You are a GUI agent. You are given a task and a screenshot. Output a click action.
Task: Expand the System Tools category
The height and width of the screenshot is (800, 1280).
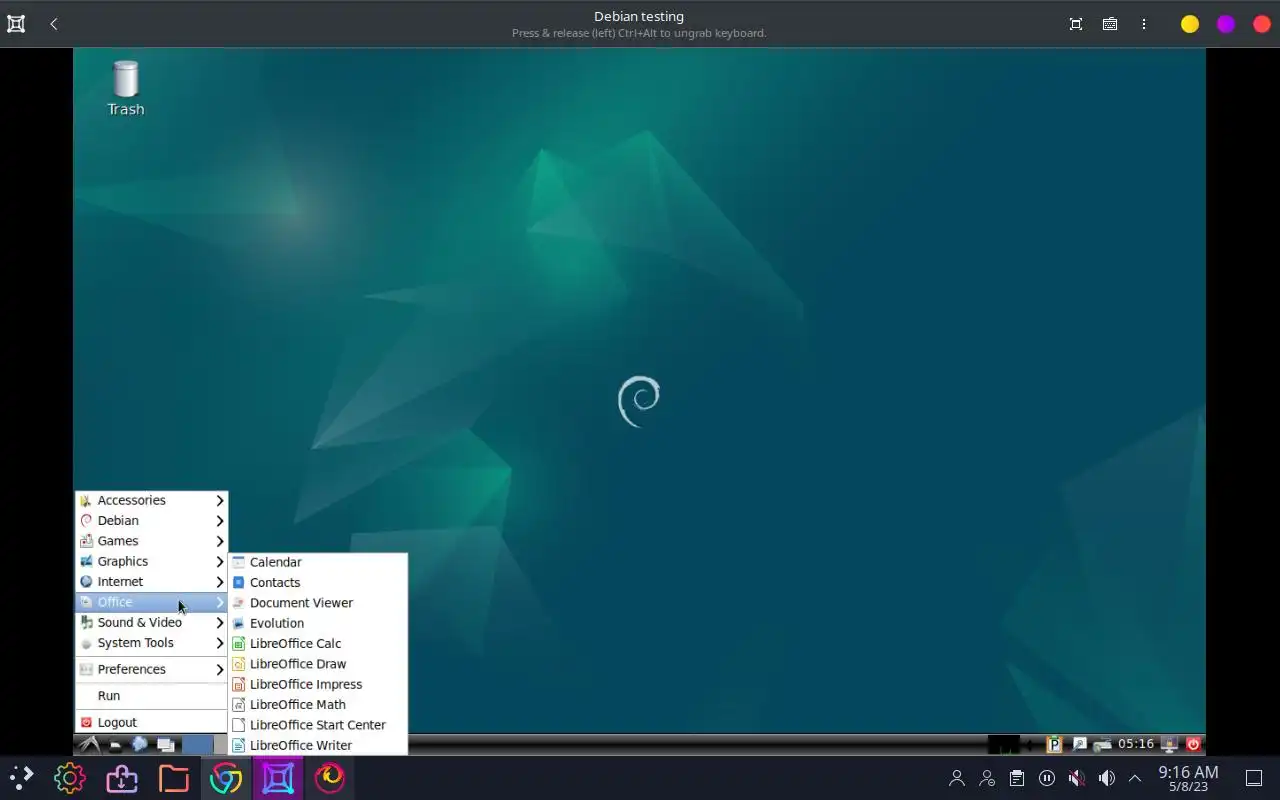pyautogui.click(x=151, y=643)
